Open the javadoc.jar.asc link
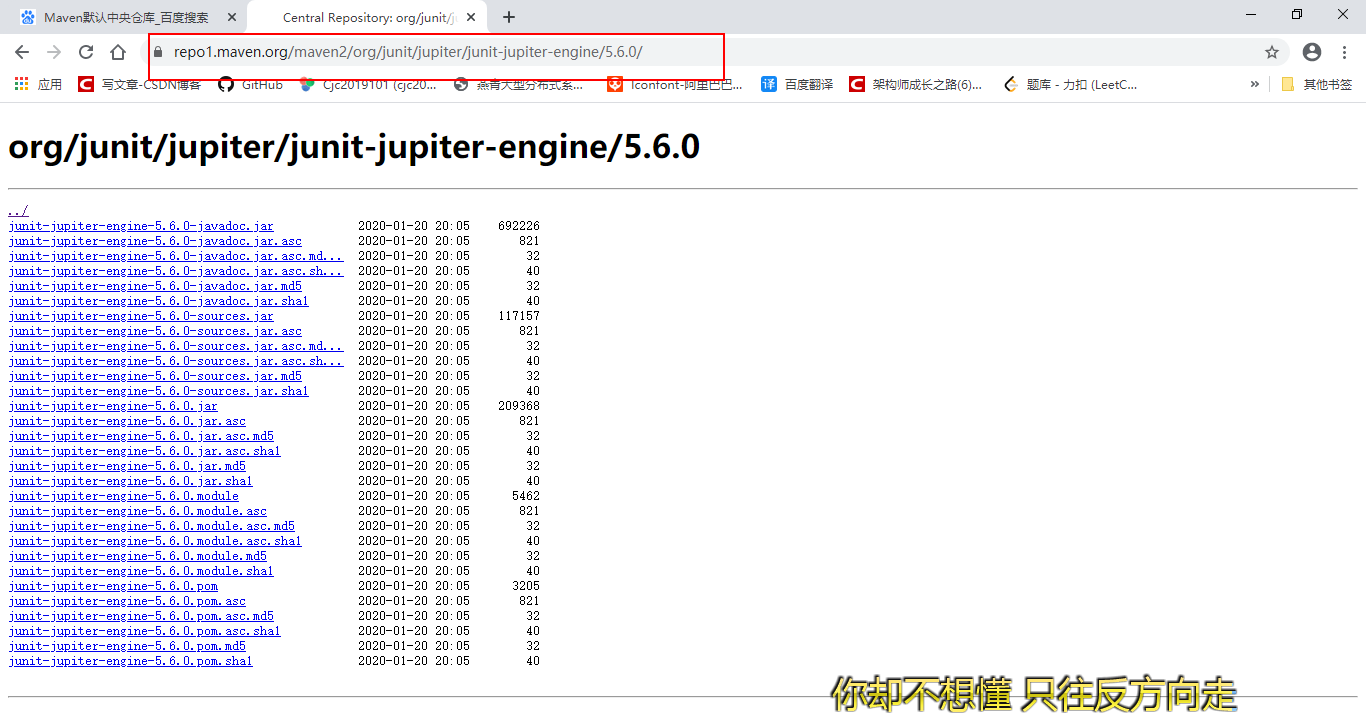This screenshot has height=727, width=1366. tap(155, 241)
